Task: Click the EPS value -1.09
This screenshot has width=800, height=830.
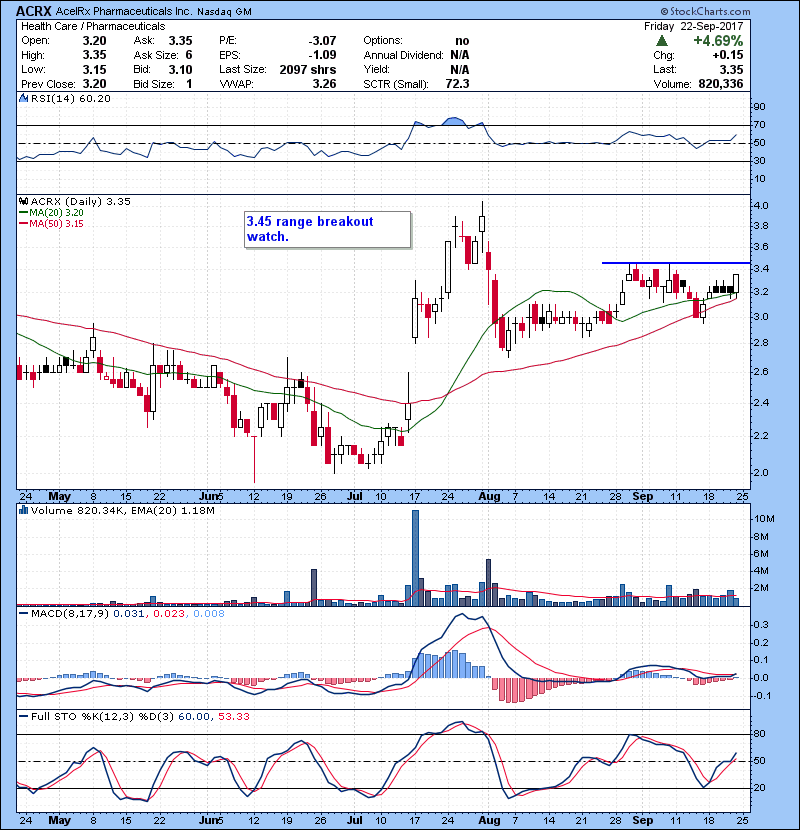Action: coord(322,55)
